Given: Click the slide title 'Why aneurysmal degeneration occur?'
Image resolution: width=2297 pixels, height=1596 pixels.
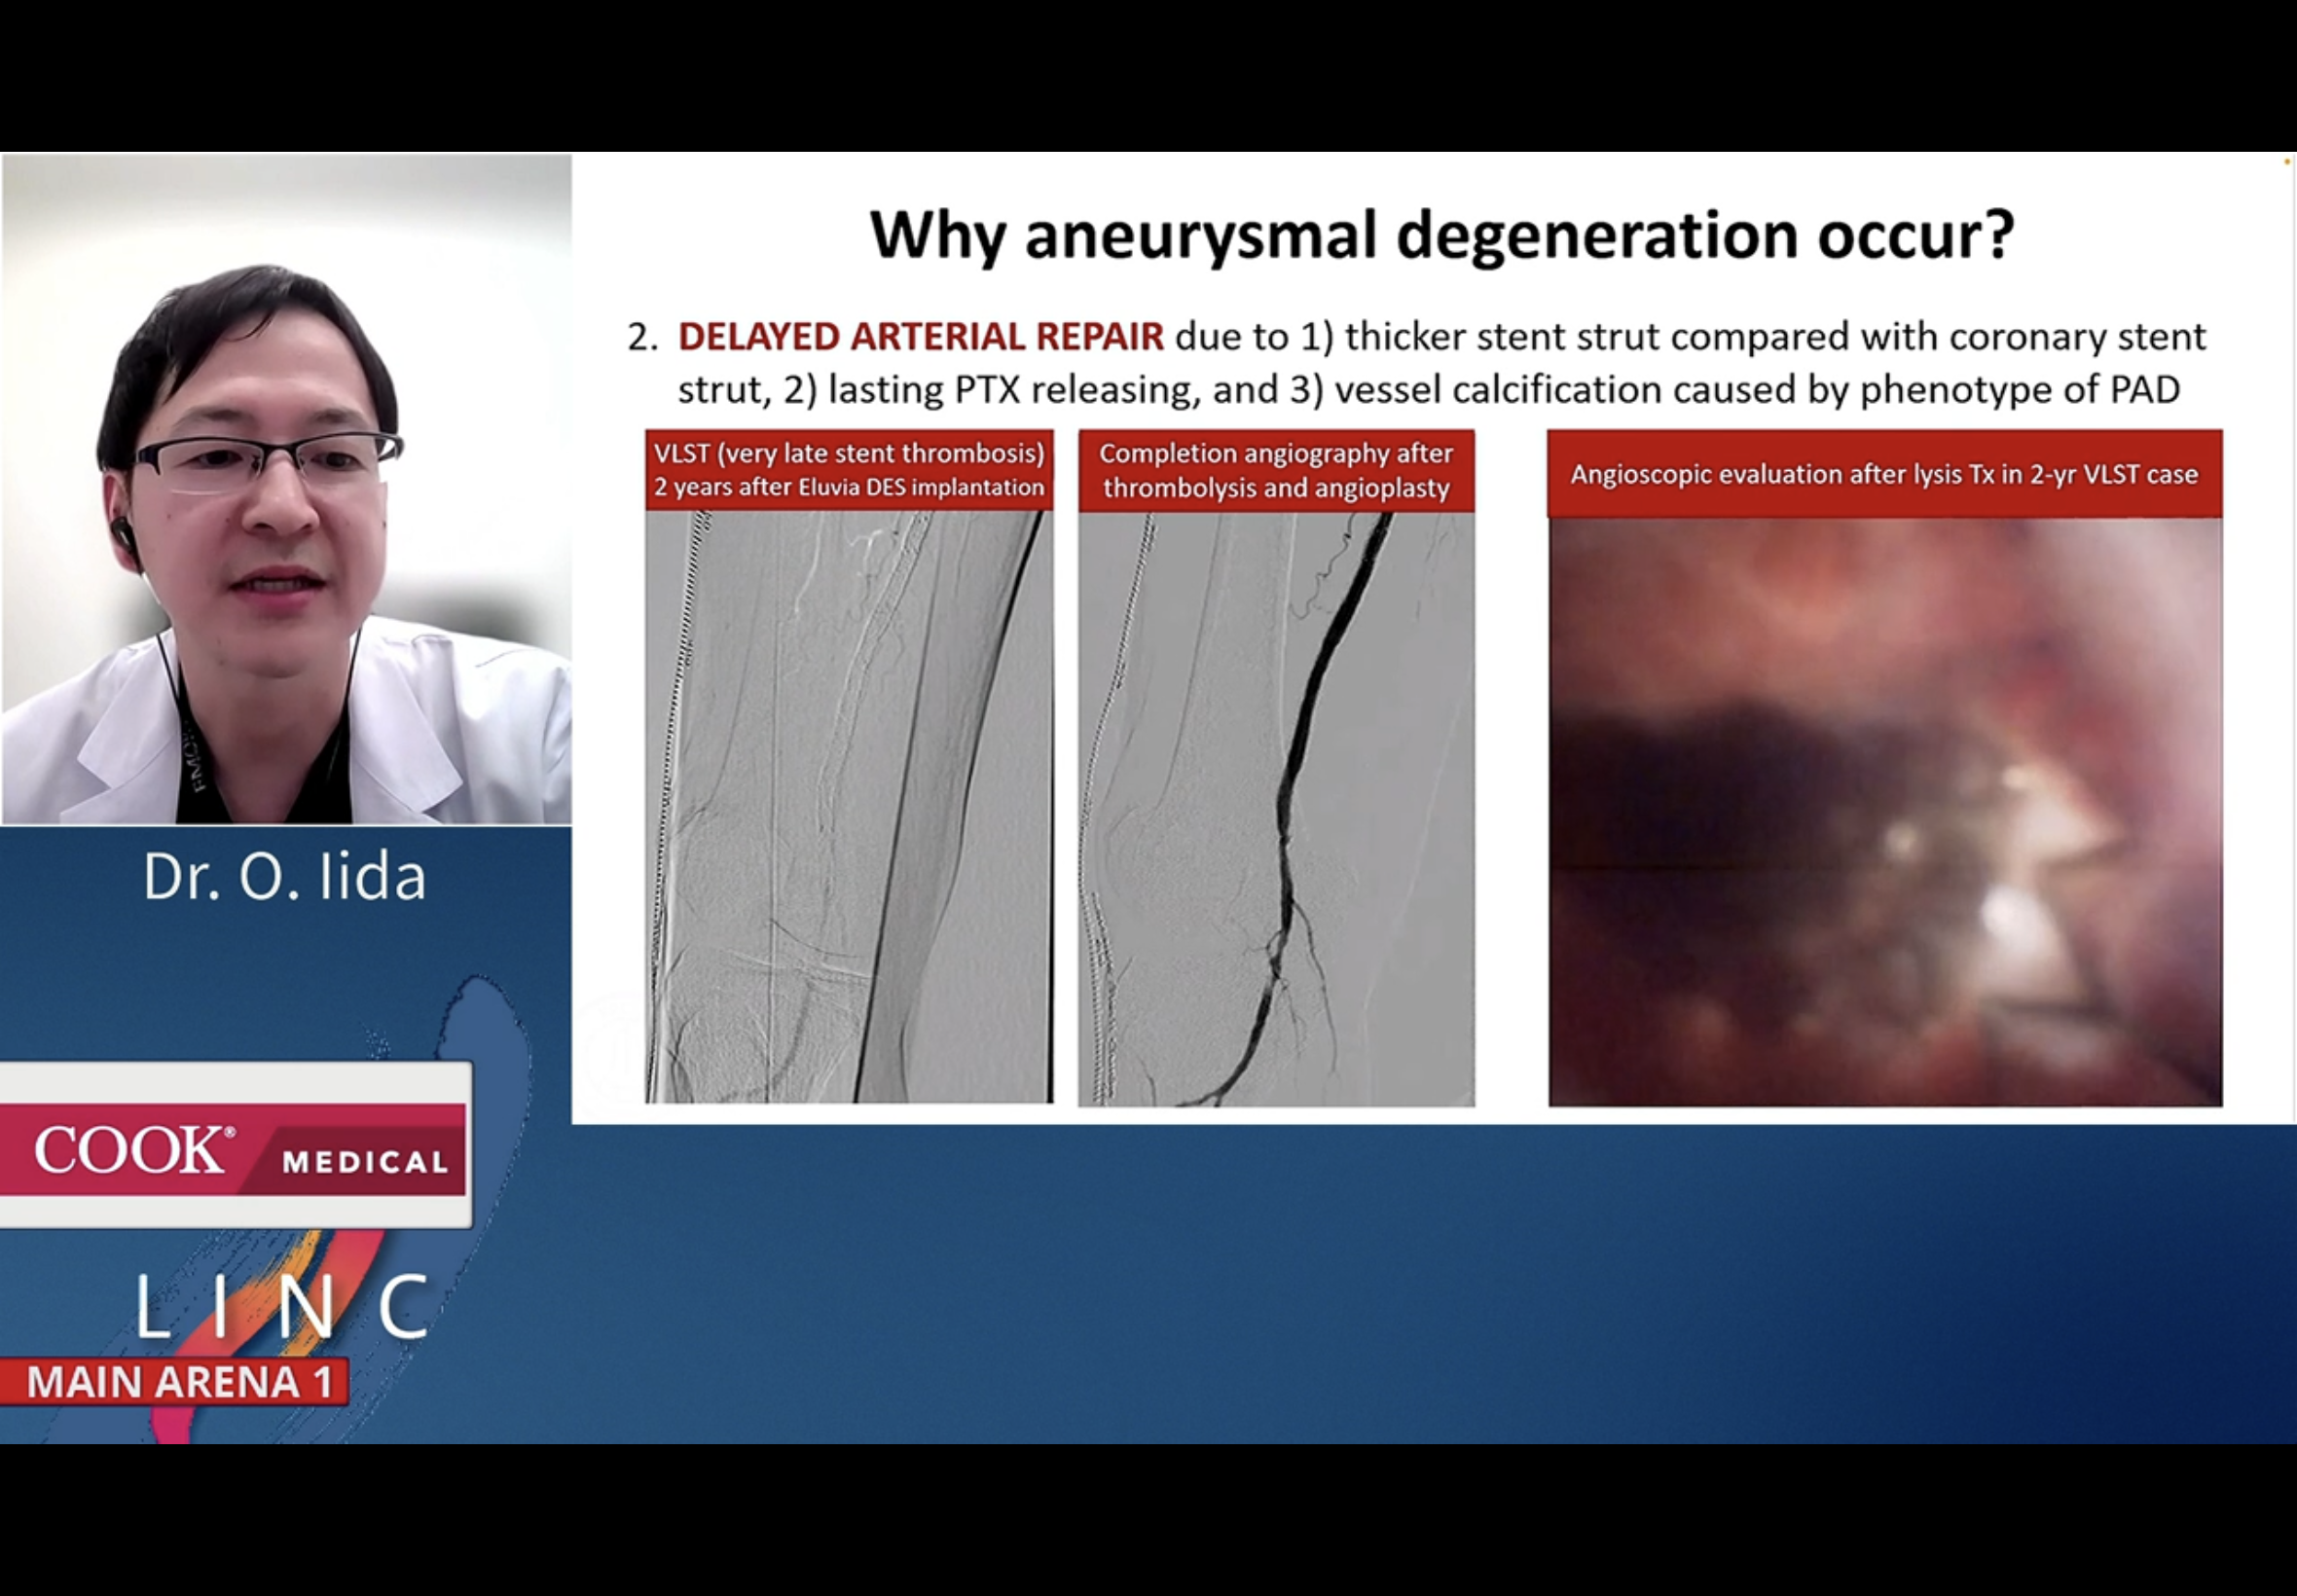Looking at the screenshot, I should (1441, 236).
